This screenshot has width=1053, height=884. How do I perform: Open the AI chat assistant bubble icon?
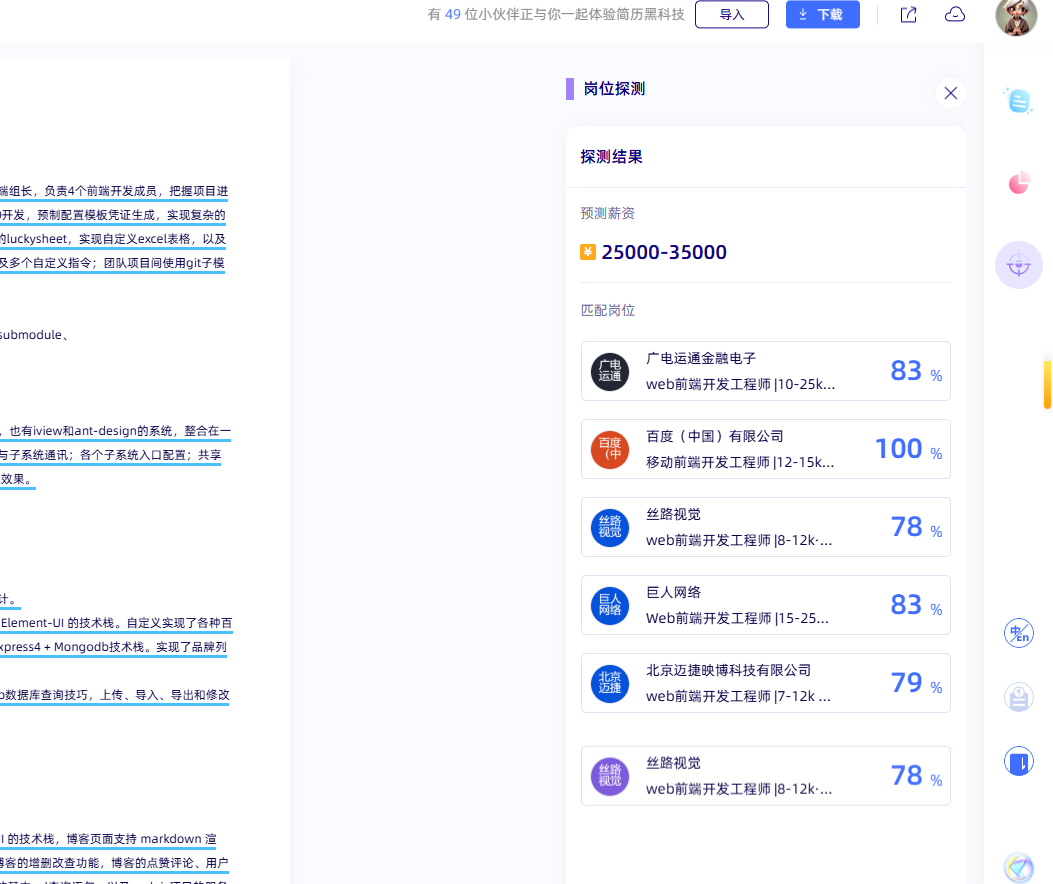click(1018, 100)
